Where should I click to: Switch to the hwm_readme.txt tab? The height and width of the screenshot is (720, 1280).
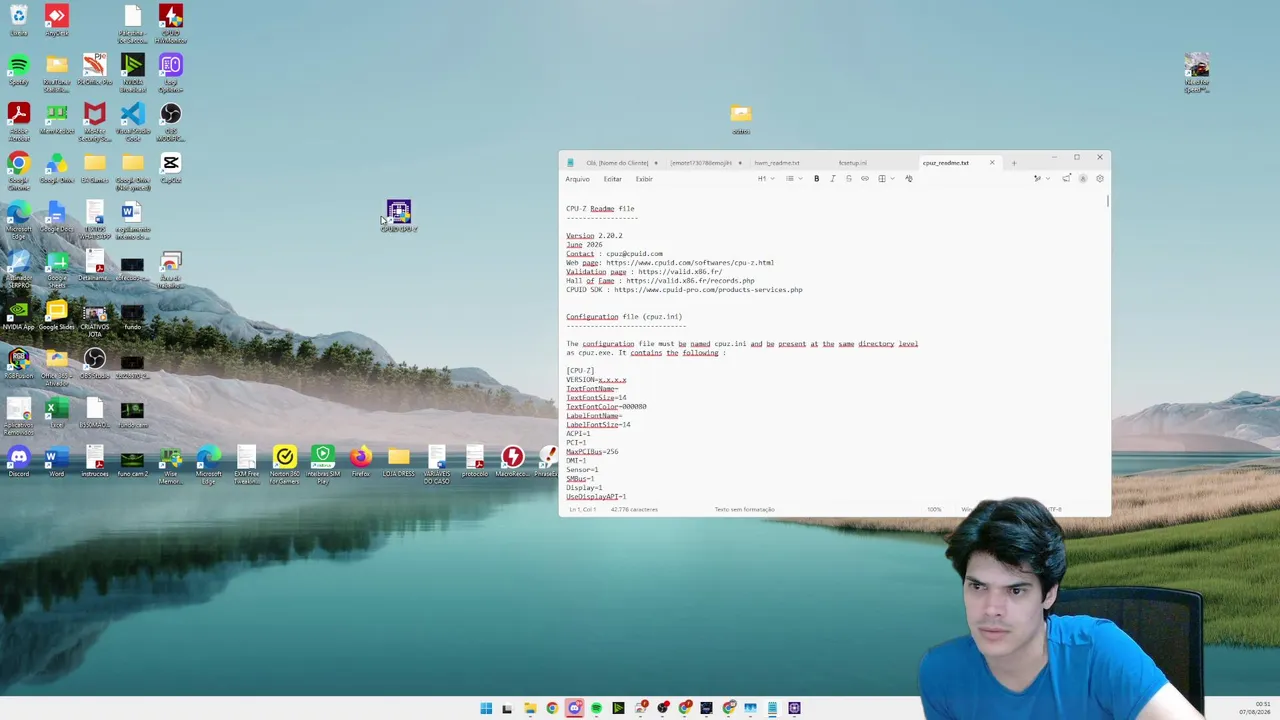tap(777, 163)
